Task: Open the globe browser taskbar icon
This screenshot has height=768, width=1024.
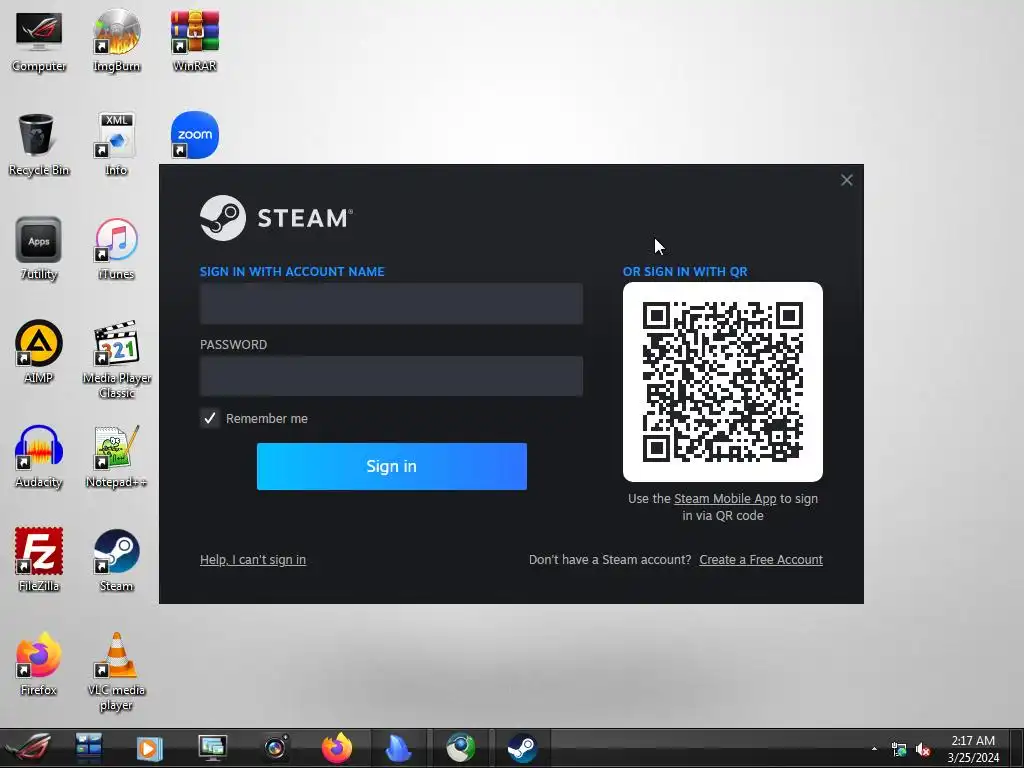Action: [460, 748]
